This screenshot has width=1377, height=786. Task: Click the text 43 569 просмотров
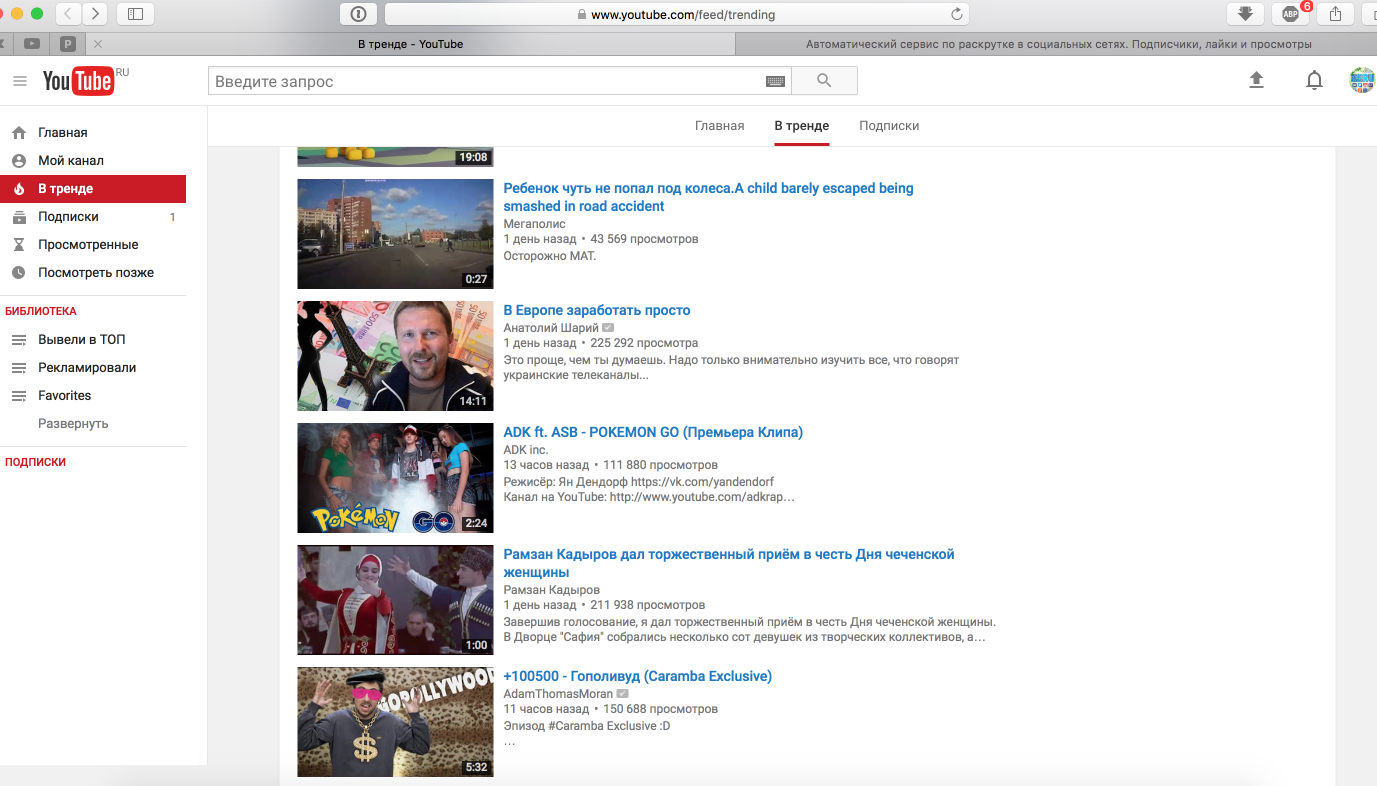[x=645, y=240]
